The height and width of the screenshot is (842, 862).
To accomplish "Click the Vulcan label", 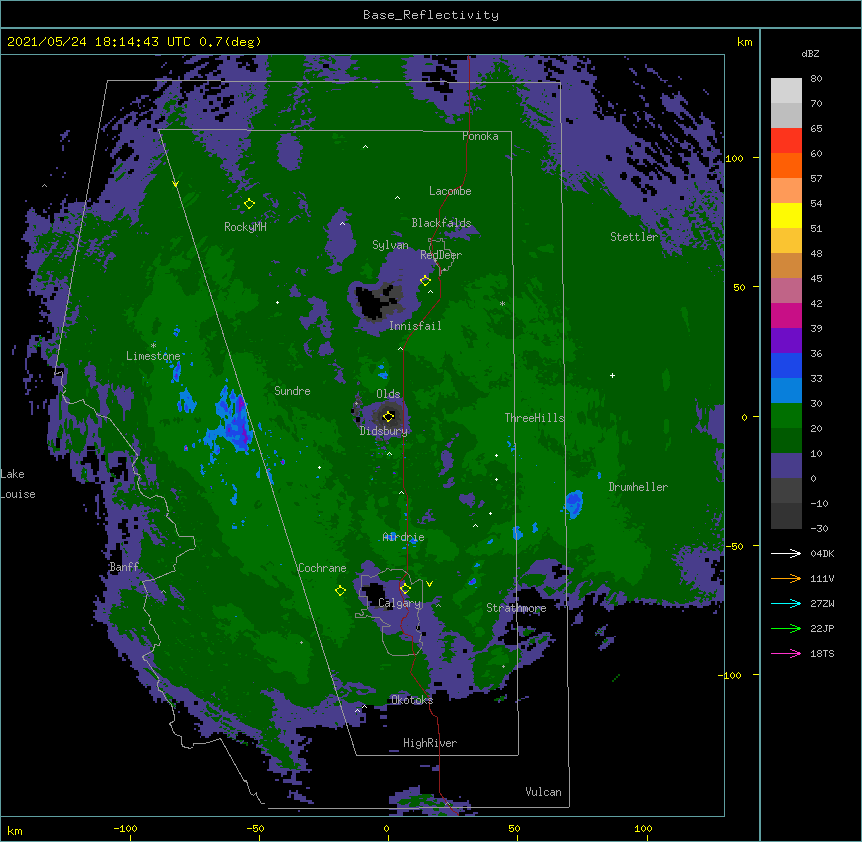I will (543, 792).
